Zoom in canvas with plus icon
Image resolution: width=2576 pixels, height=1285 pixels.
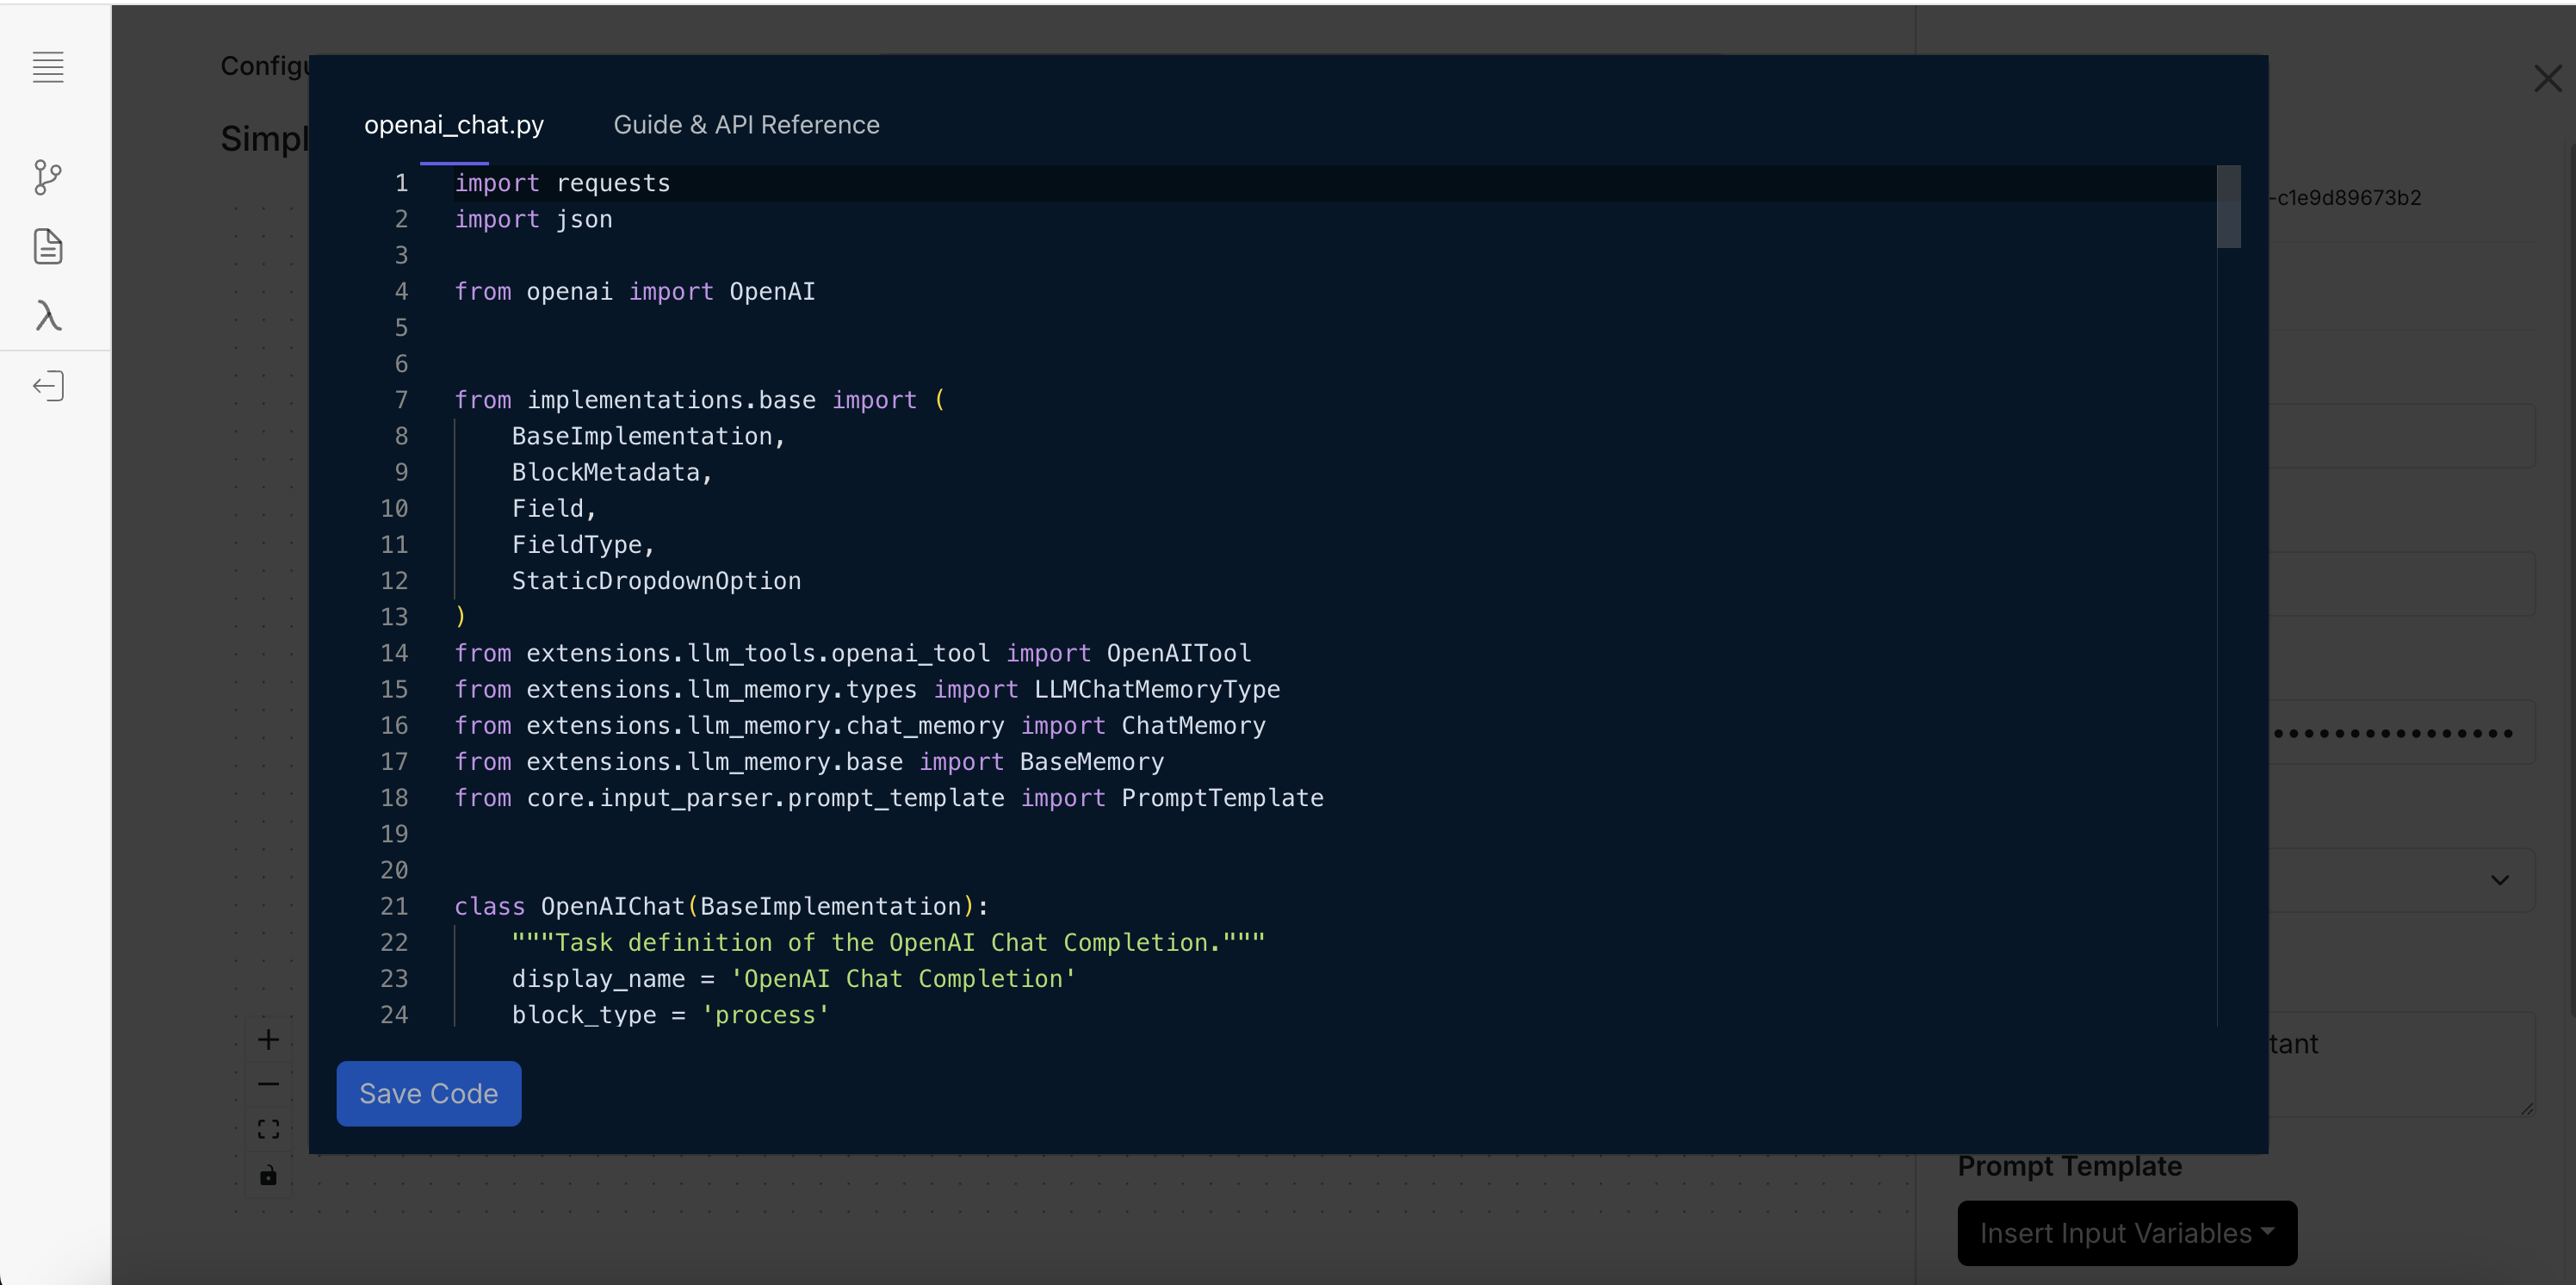pos(268,1040)
